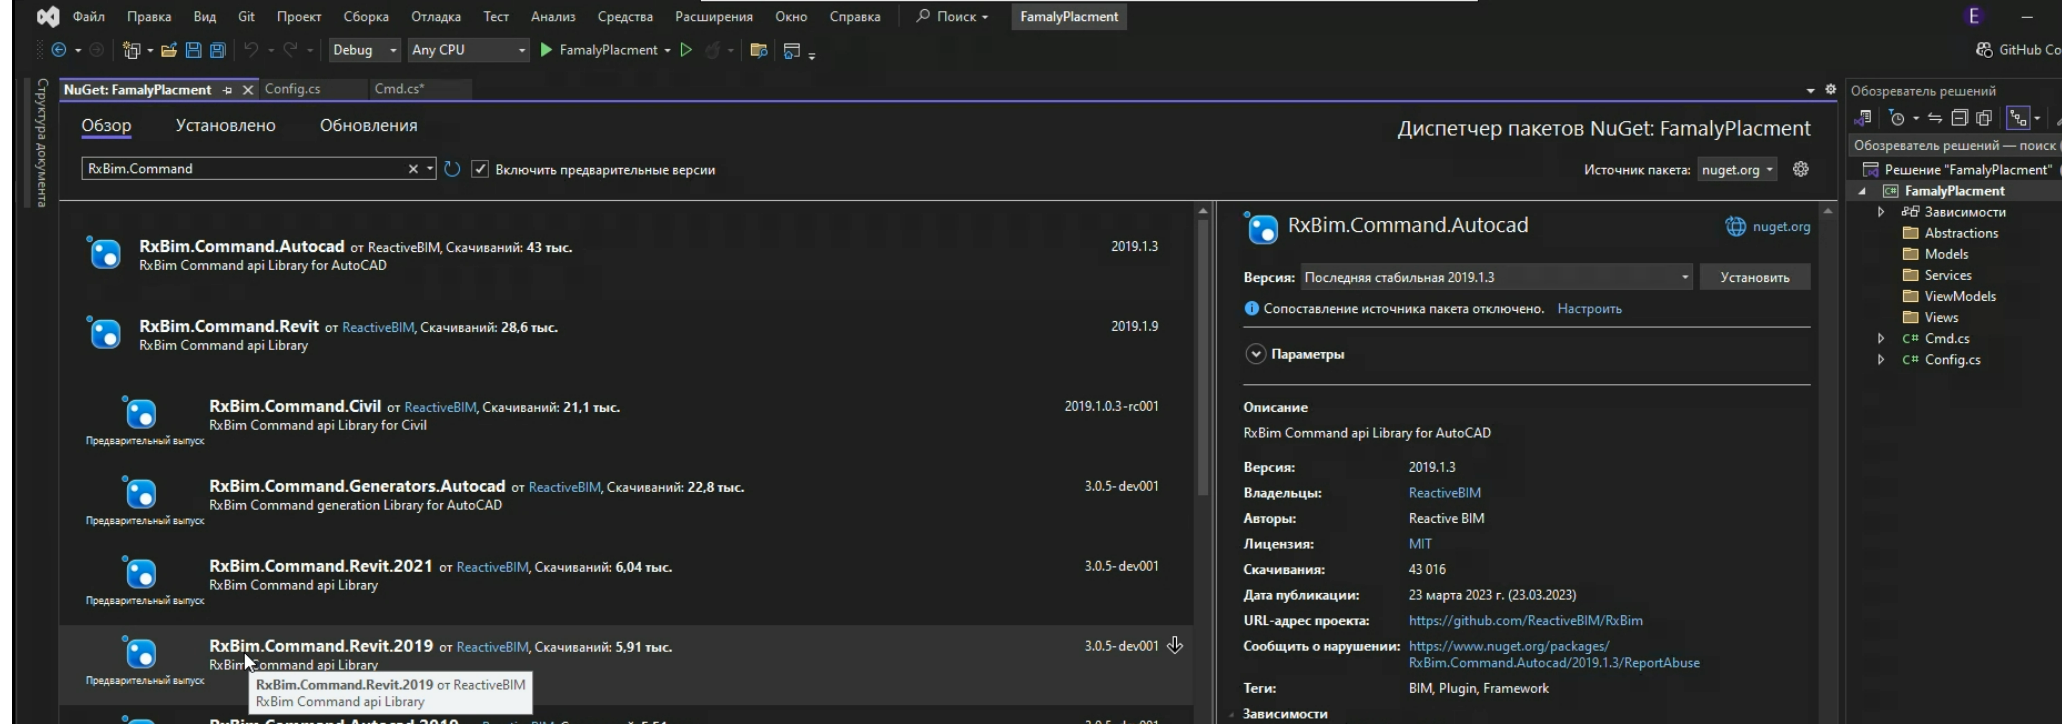Toggle Solution Explorer view switch button
This screenshot has width=2062, height=724.
[x=1862, y=118]
